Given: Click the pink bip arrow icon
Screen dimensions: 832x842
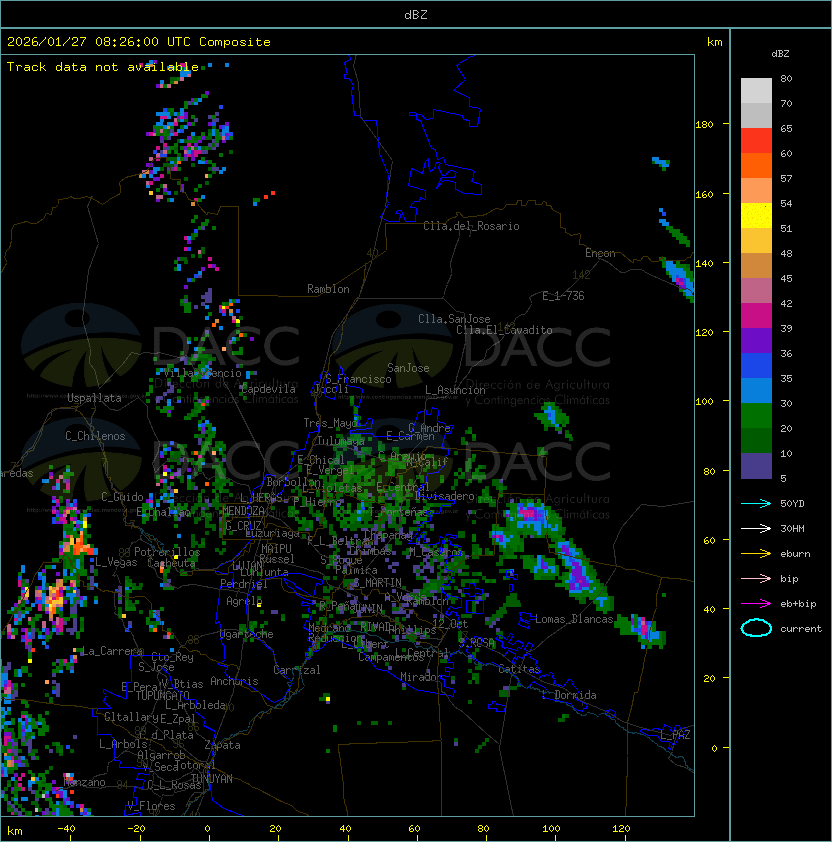Looking at the screenshot, I should (x=756, y=578).
